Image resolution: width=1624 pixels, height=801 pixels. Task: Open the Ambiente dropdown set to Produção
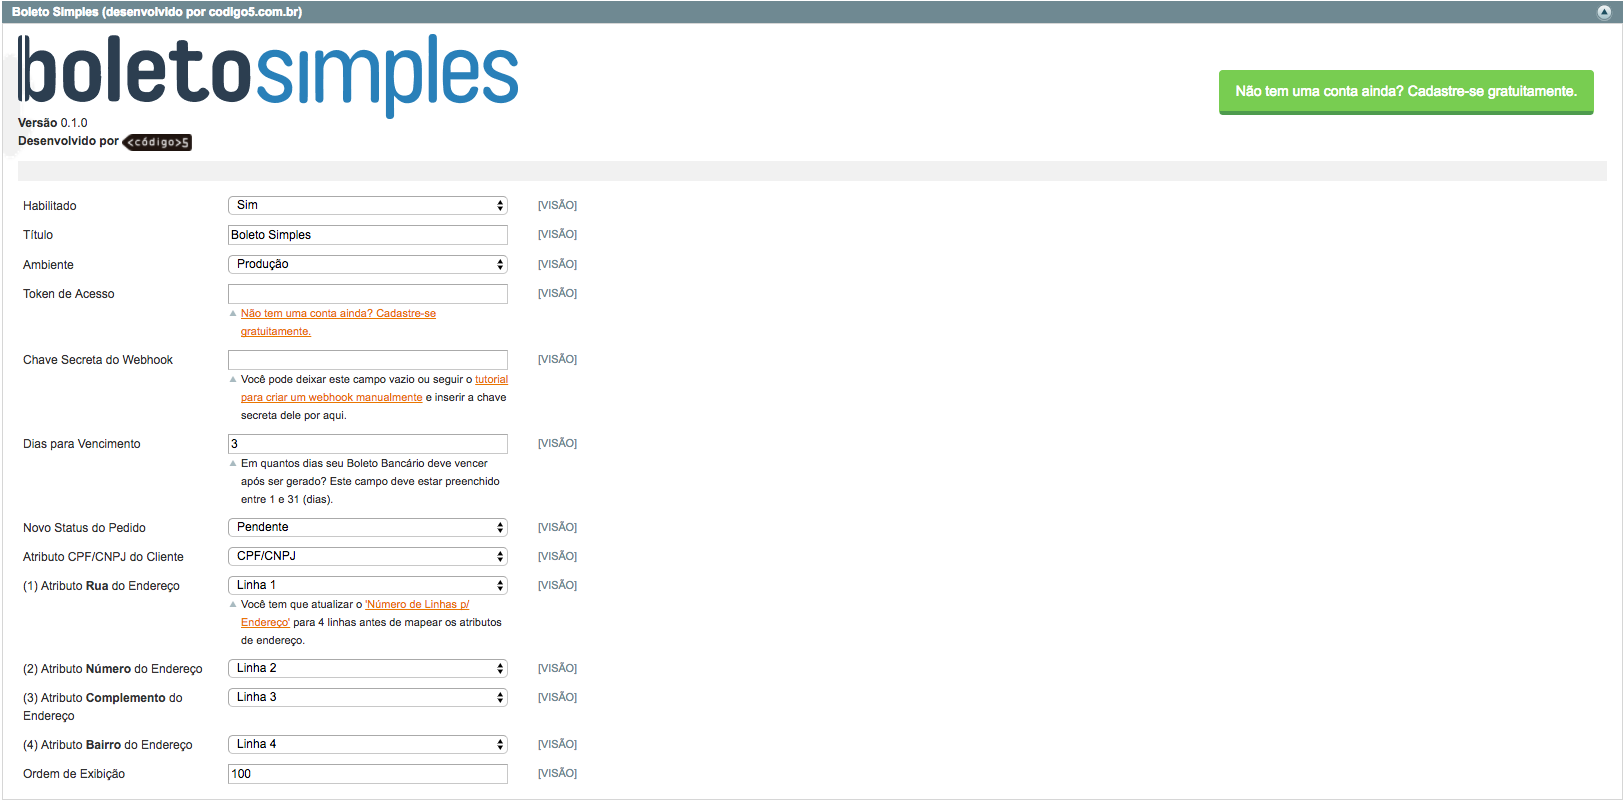click(368, 264)
